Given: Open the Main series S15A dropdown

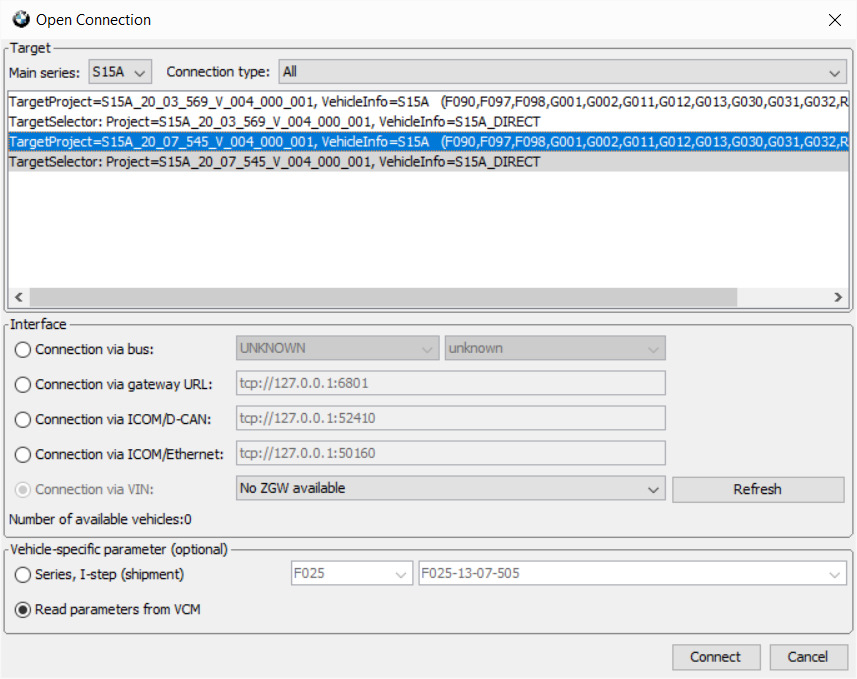Looking at the screenshot, I should 120,72.
